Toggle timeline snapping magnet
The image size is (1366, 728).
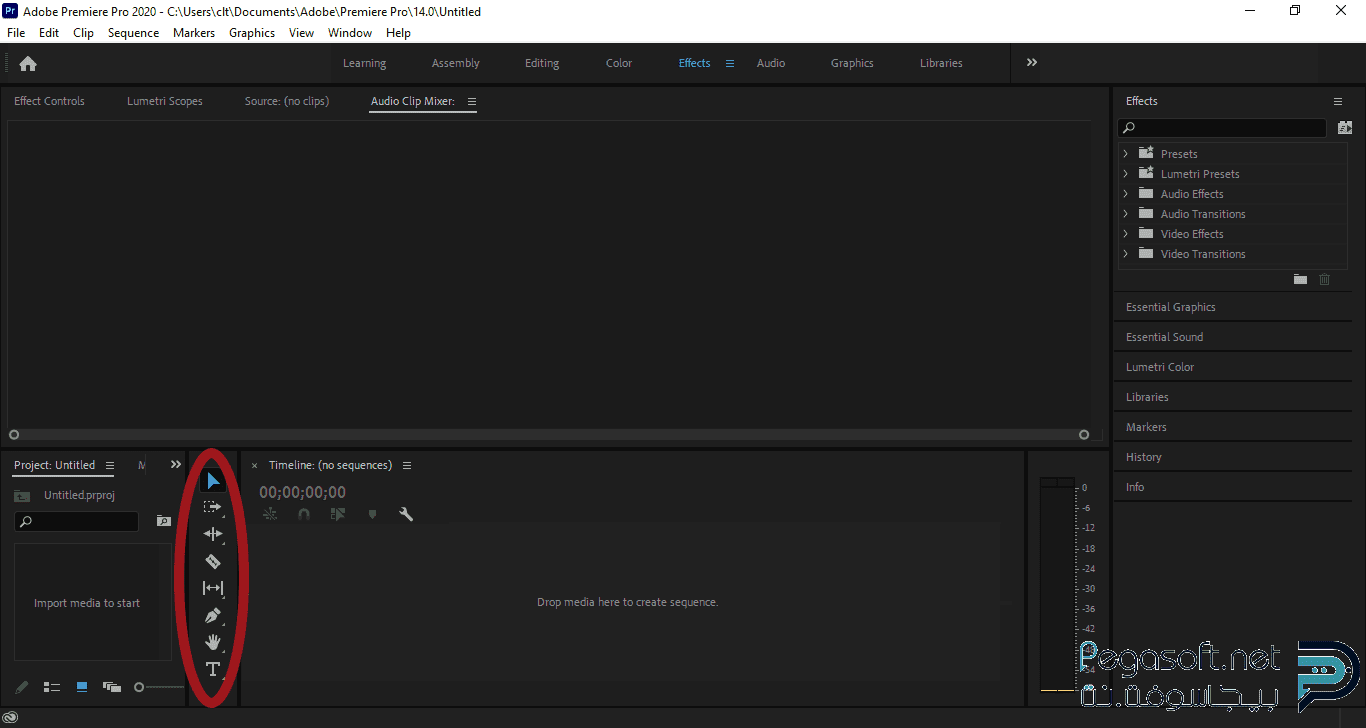[304, 514]
